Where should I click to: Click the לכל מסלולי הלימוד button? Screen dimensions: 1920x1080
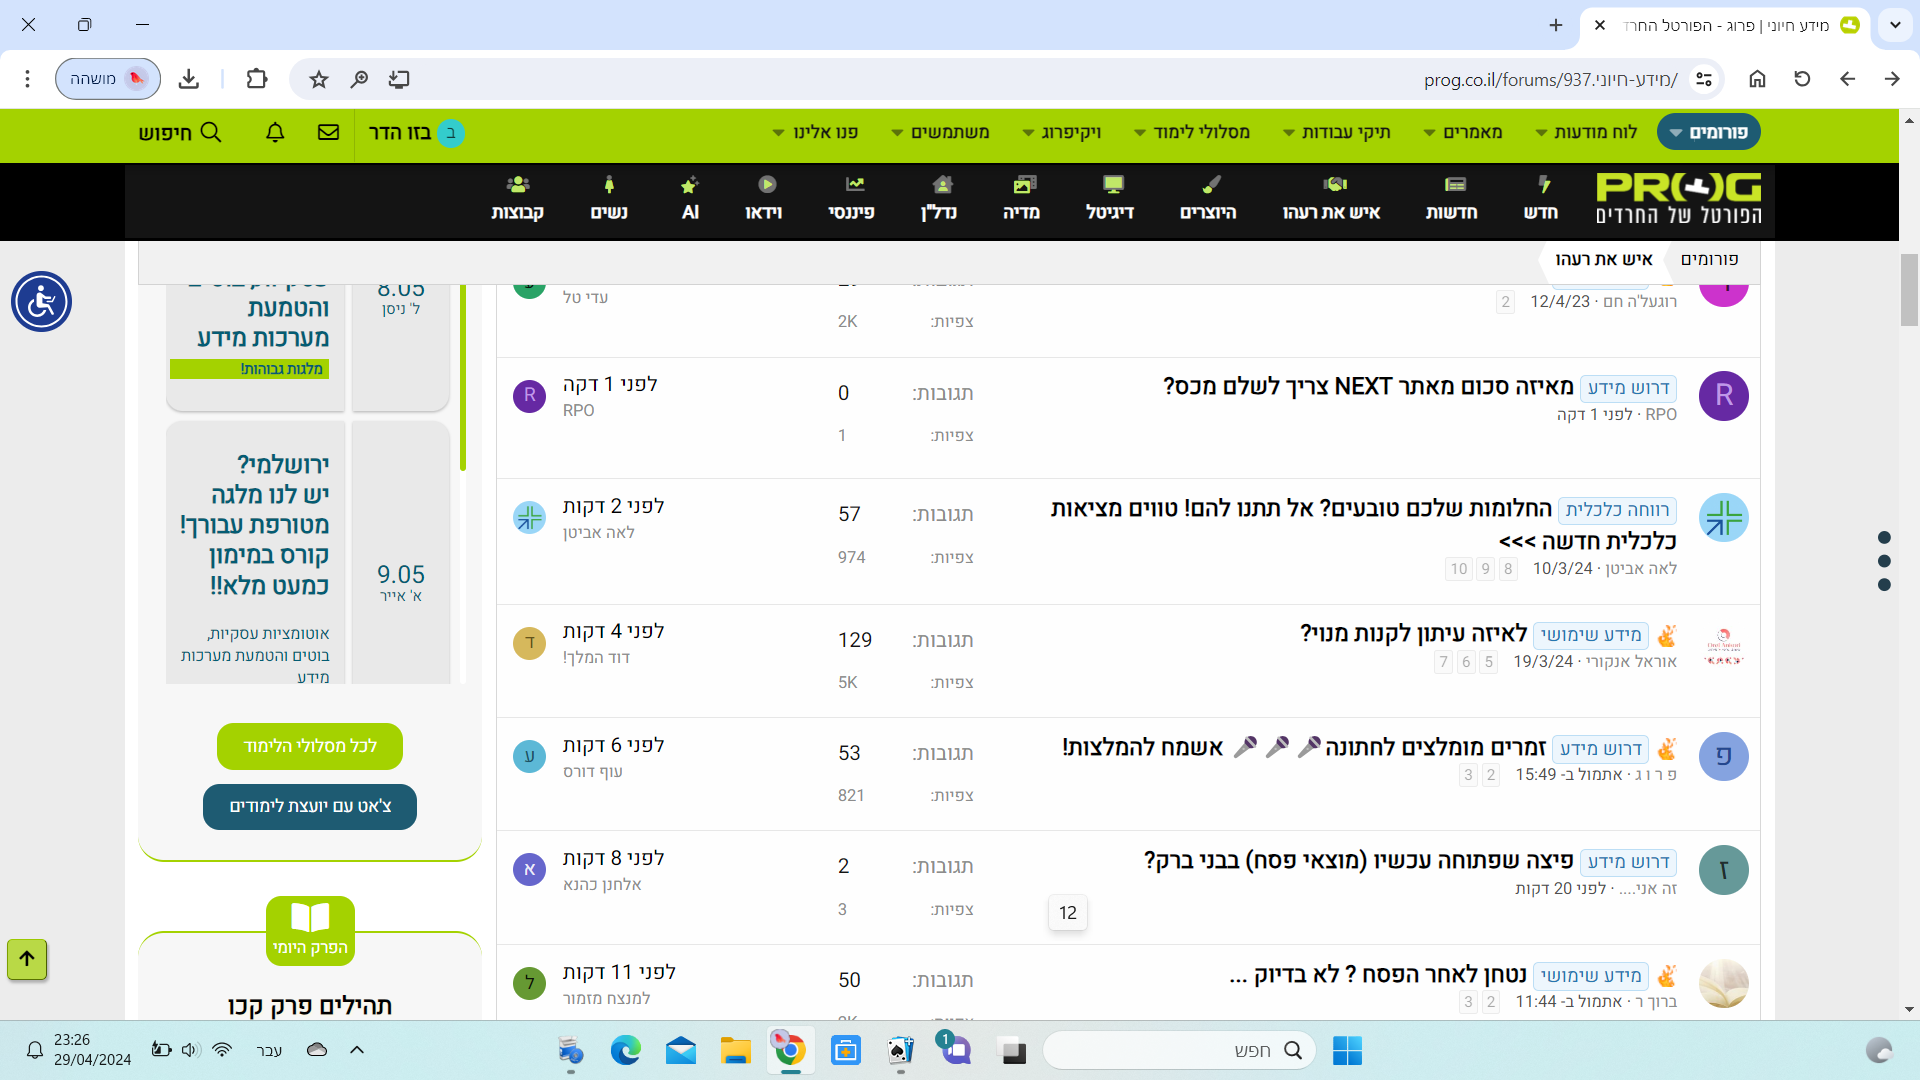point(310,746)
